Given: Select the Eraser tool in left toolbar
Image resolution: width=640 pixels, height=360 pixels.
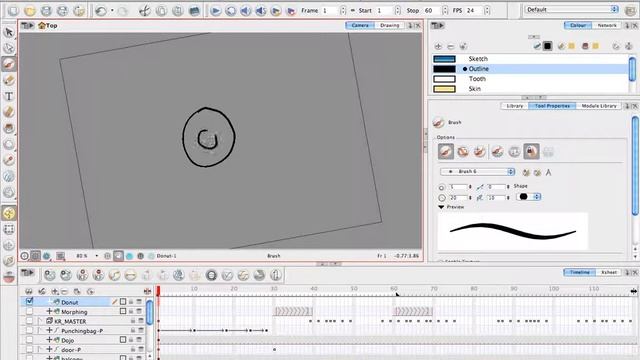Looking at the screenshot, I should [x=9, y=112].
